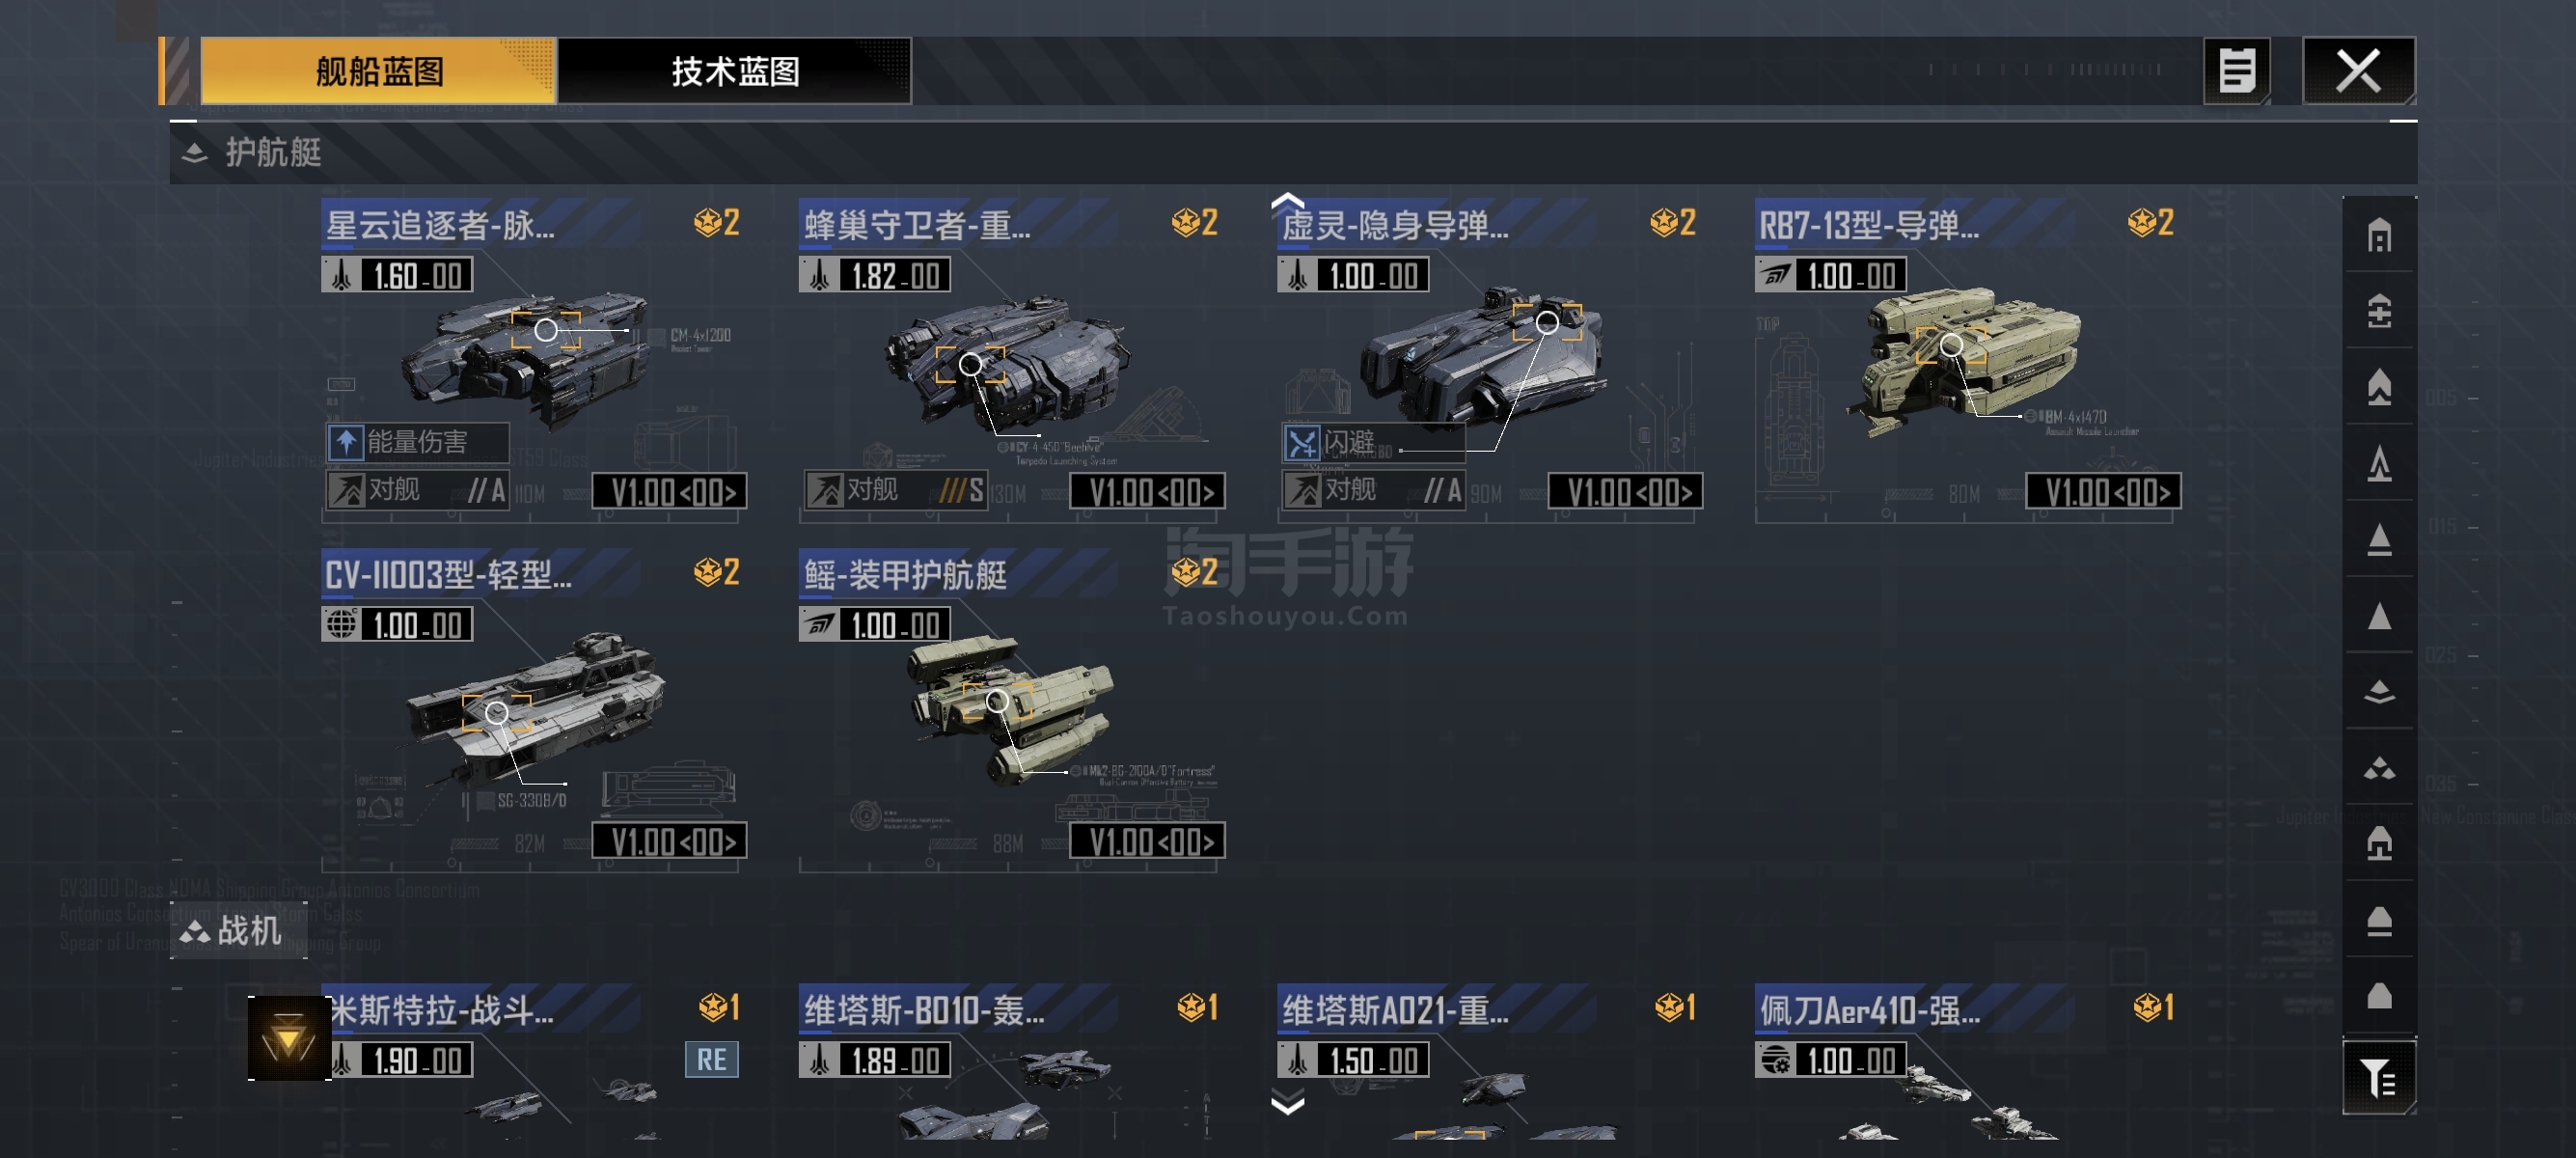Open the document list icon beside close
Image resolution: width=2576 pixels, height=1158 pixels.
[2237, 71]
